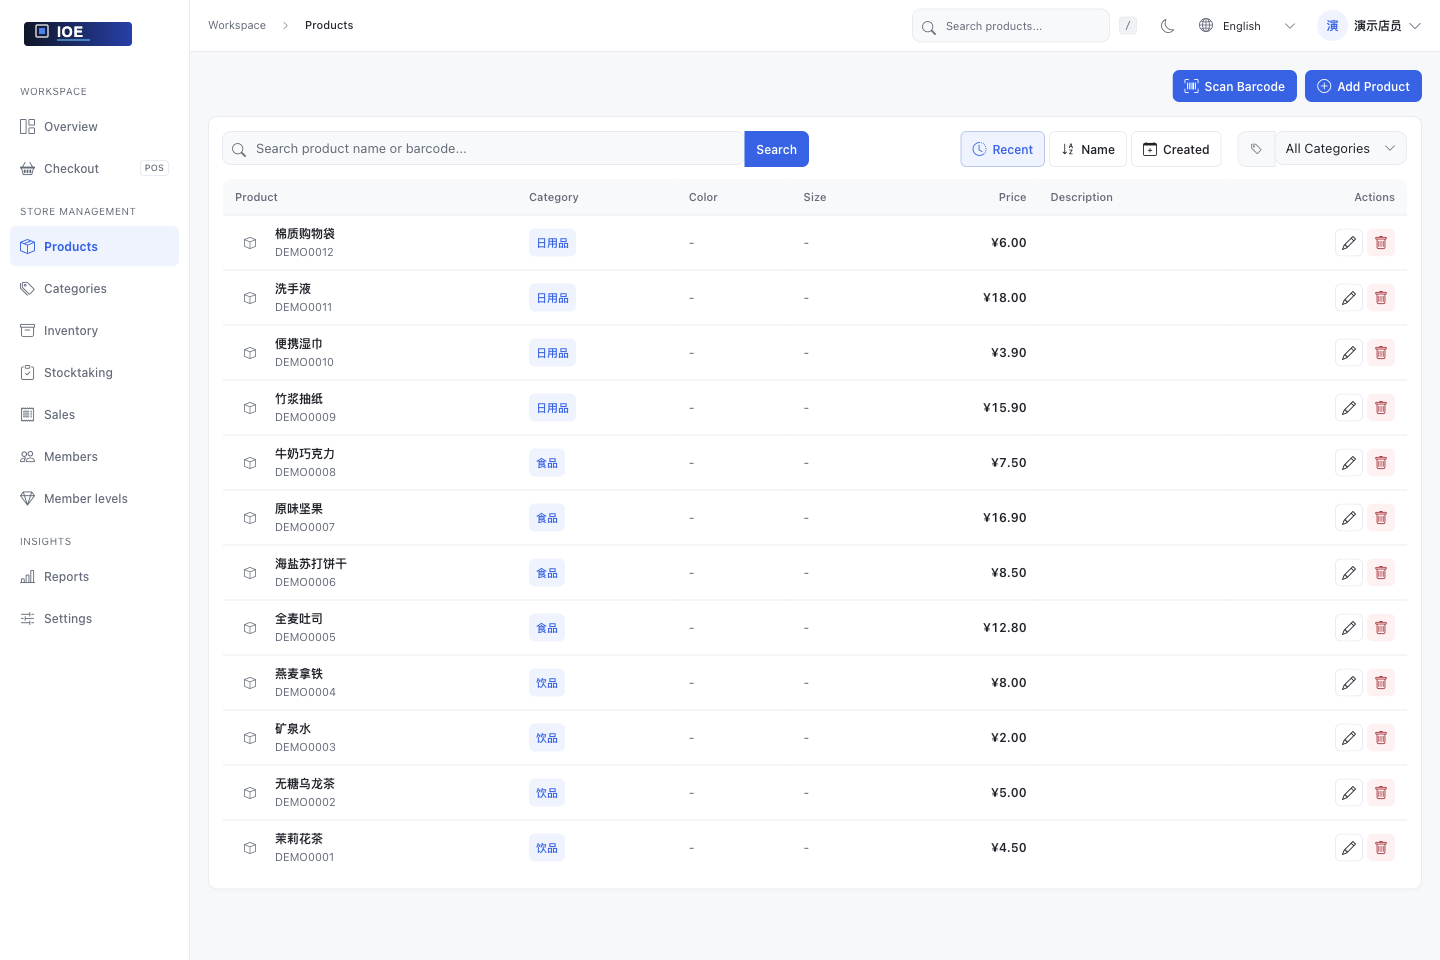This screenshot has height=960, width=1440.
Task: Edit product 全麦吐司 with pencil icon
Action: tap(1349, 628)
